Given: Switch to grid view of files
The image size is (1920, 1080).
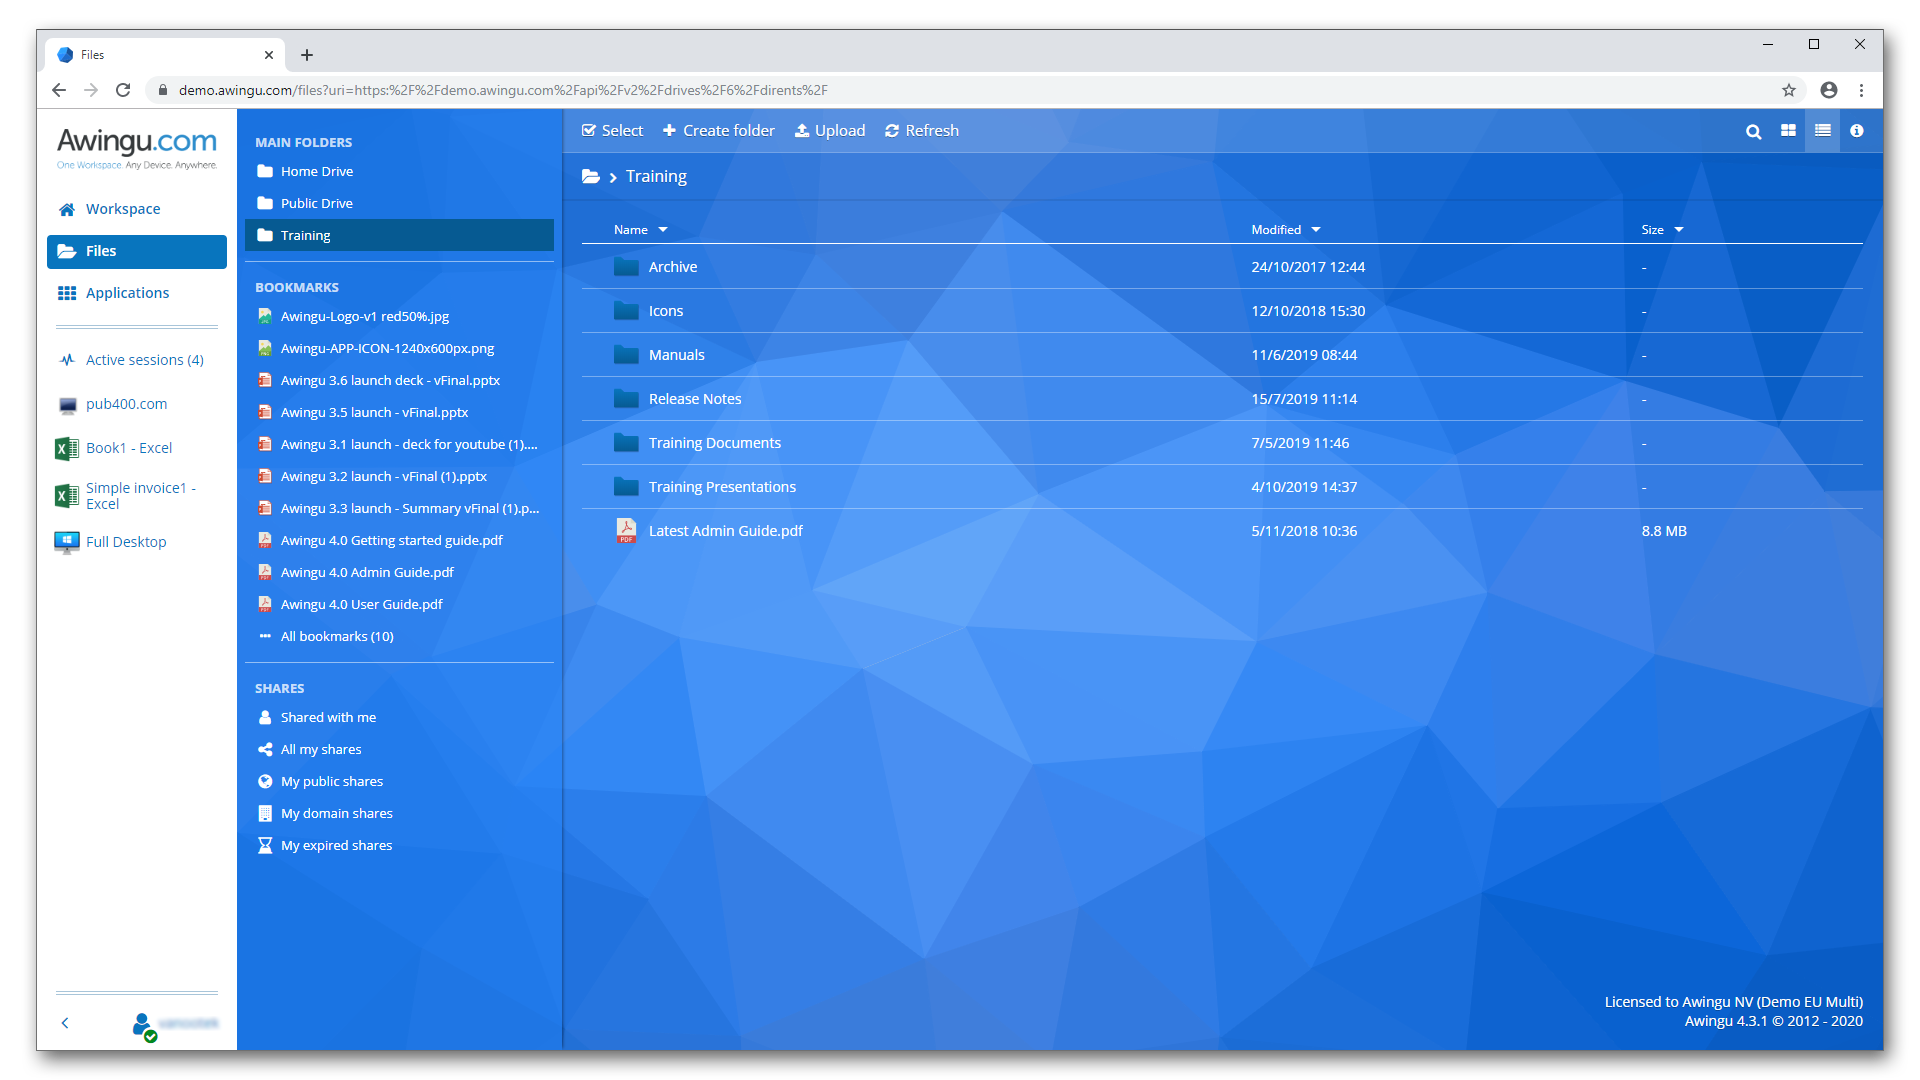Looking at the screenshot, I should tap(1788, 131).
